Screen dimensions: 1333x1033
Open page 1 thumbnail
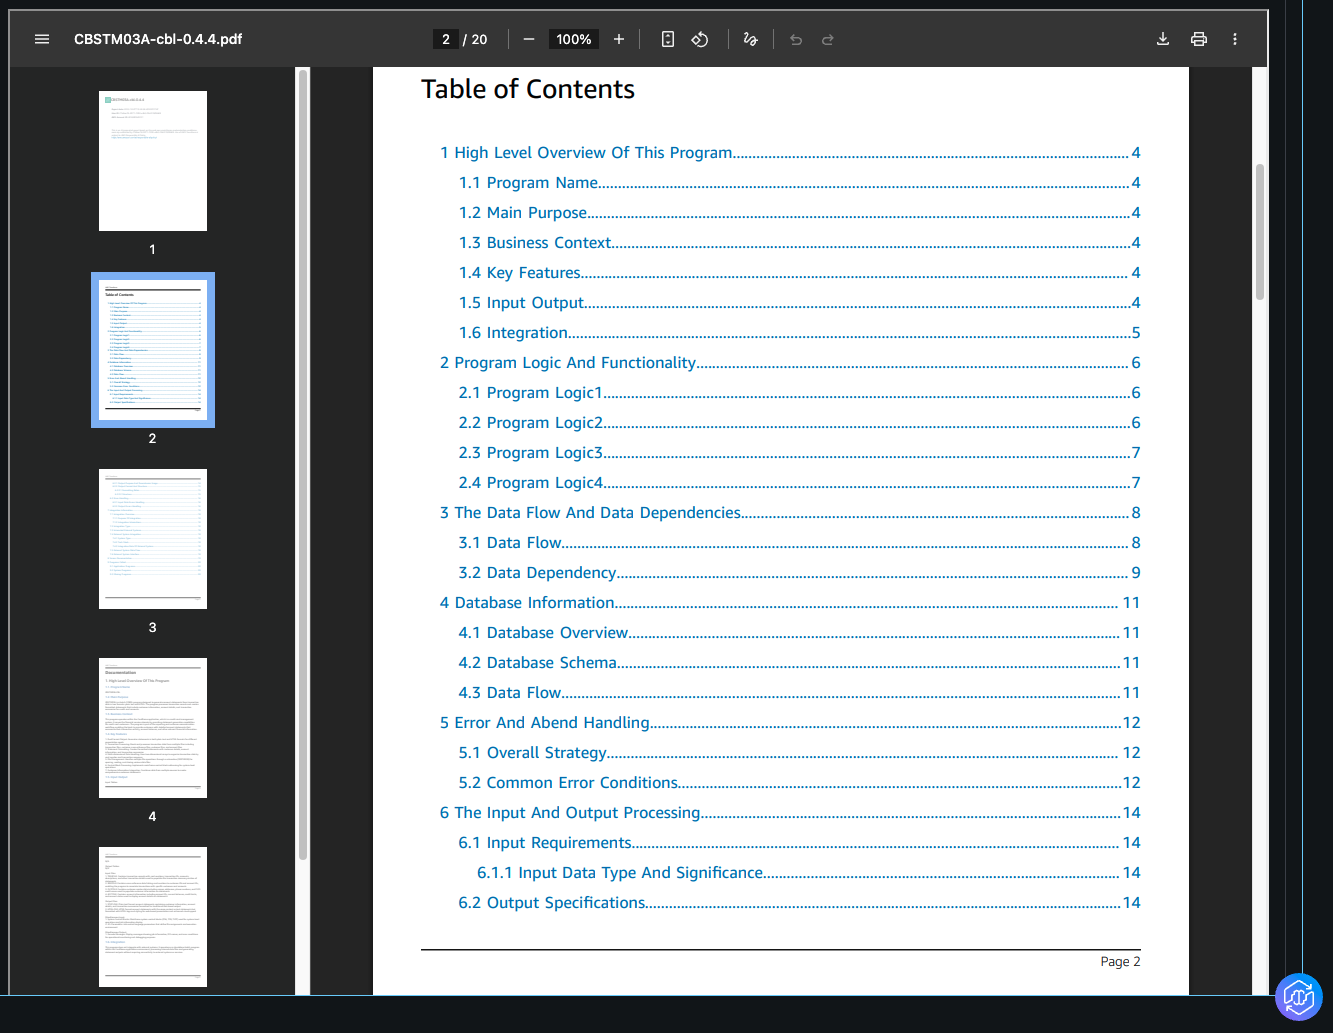point(153,161)
